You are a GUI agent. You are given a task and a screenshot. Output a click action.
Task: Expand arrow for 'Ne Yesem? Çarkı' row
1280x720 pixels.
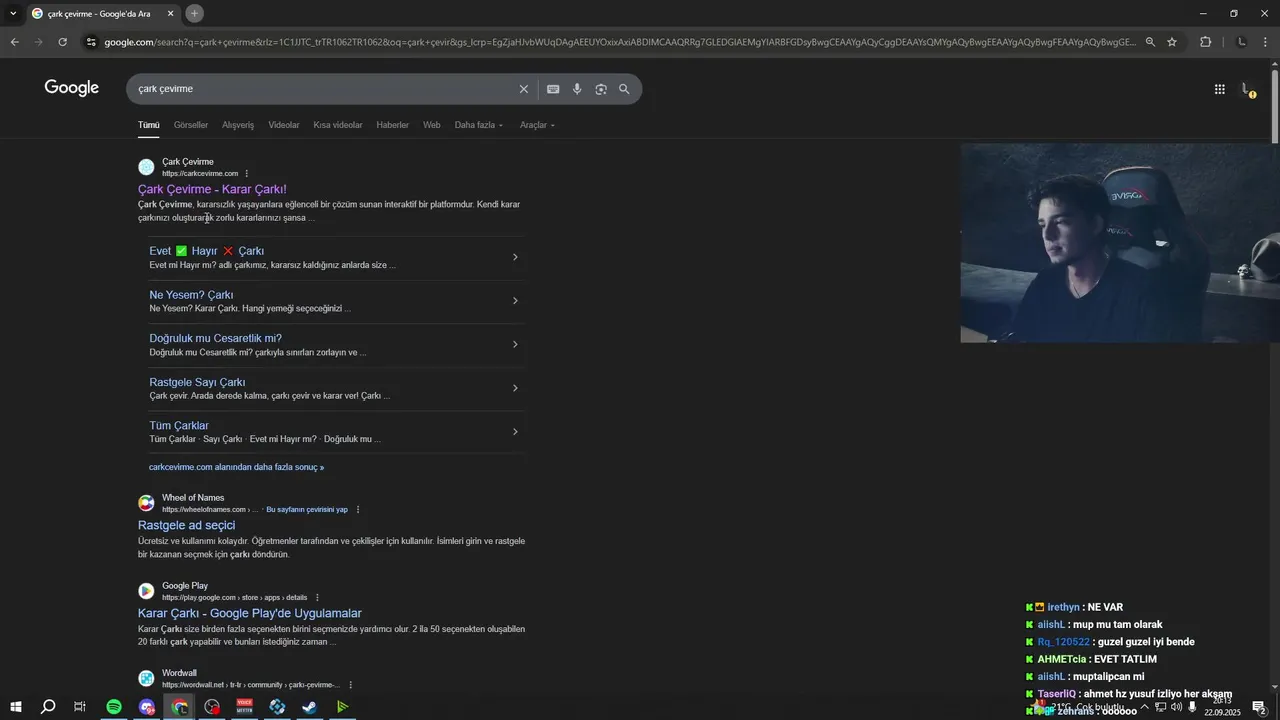coord(515,301)
